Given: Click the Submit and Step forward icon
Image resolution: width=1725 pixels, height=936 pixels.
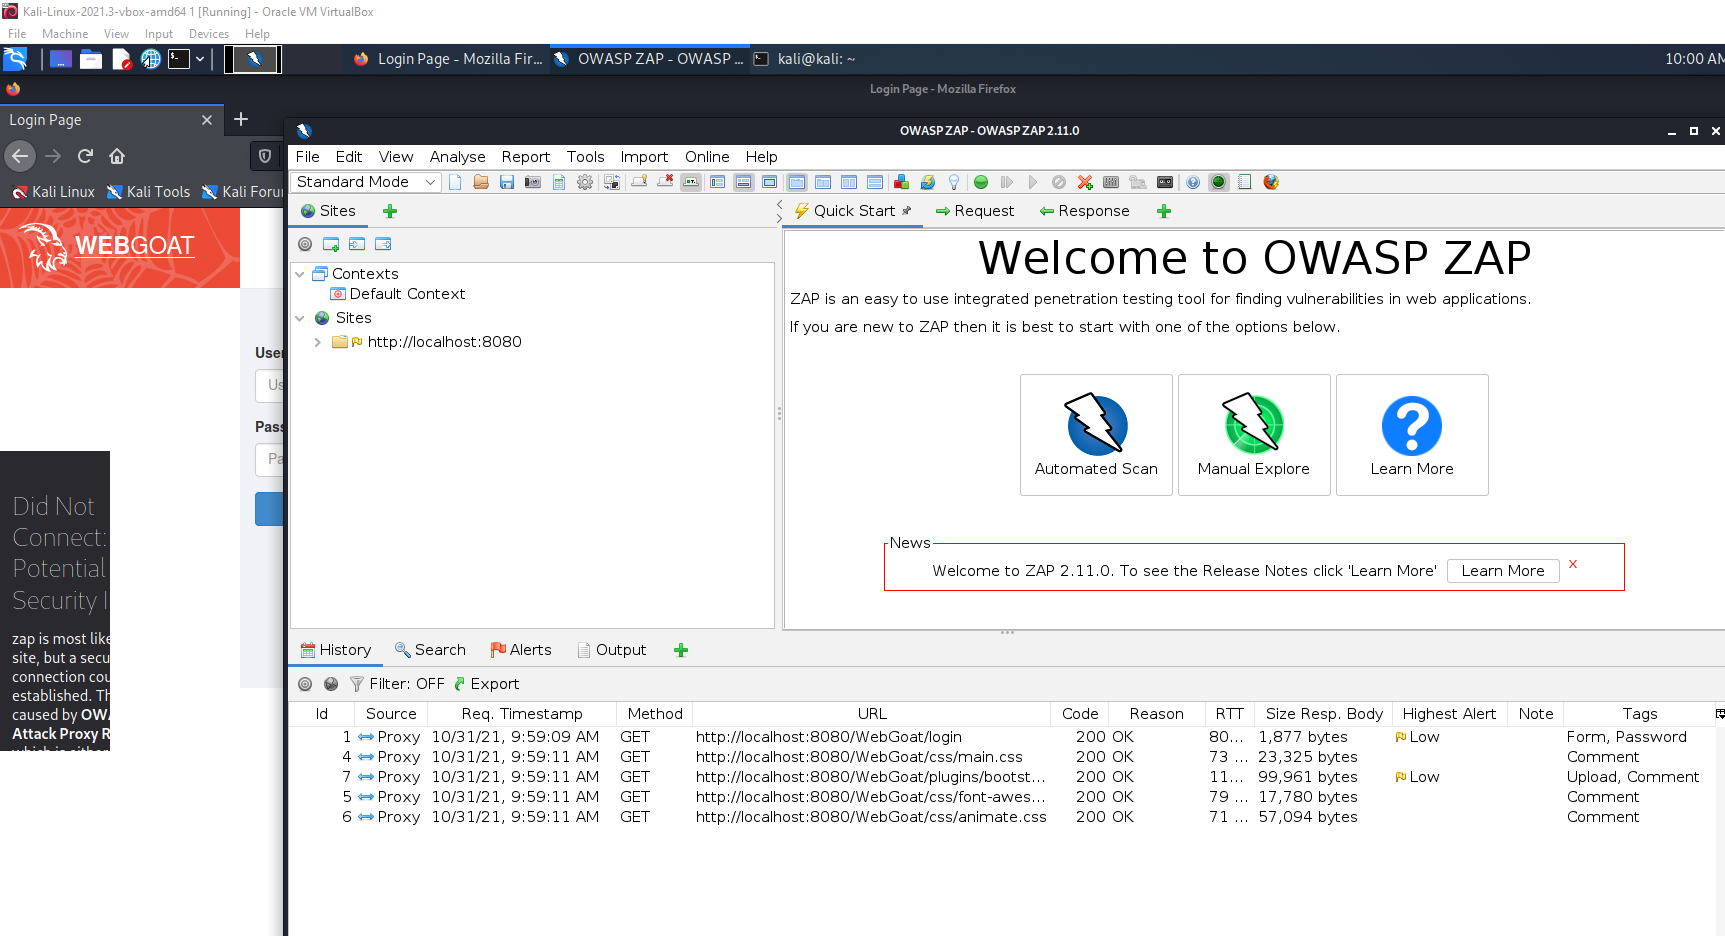Looking at the screenshot, I should pos(1007,182).
